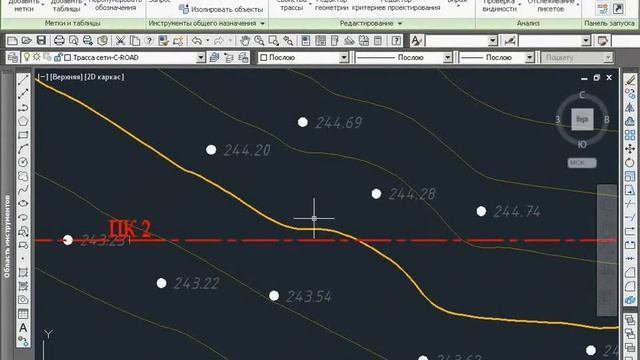Open the linetype Послою dropdown
The height and width of the screenshot is (360, 640).
(447, 58)
